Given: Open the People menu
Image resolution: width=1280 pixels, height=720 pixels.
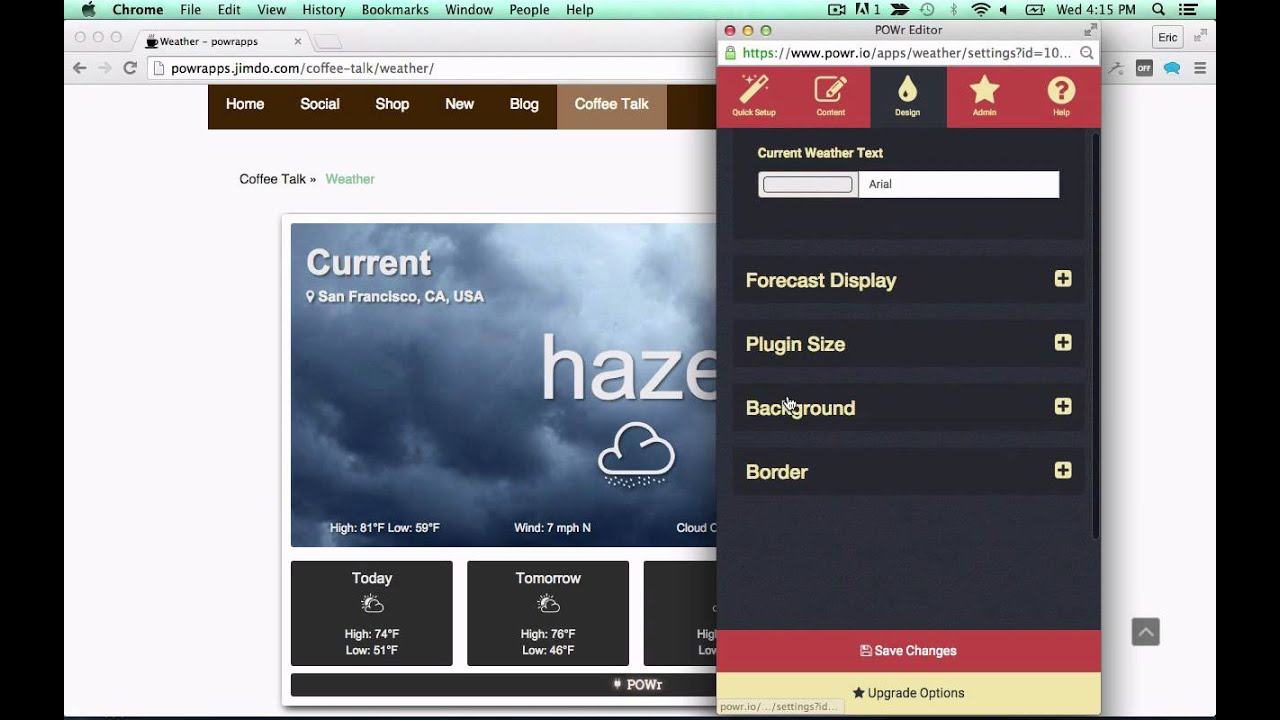Looking at the screenshot, I should [529, 10].
